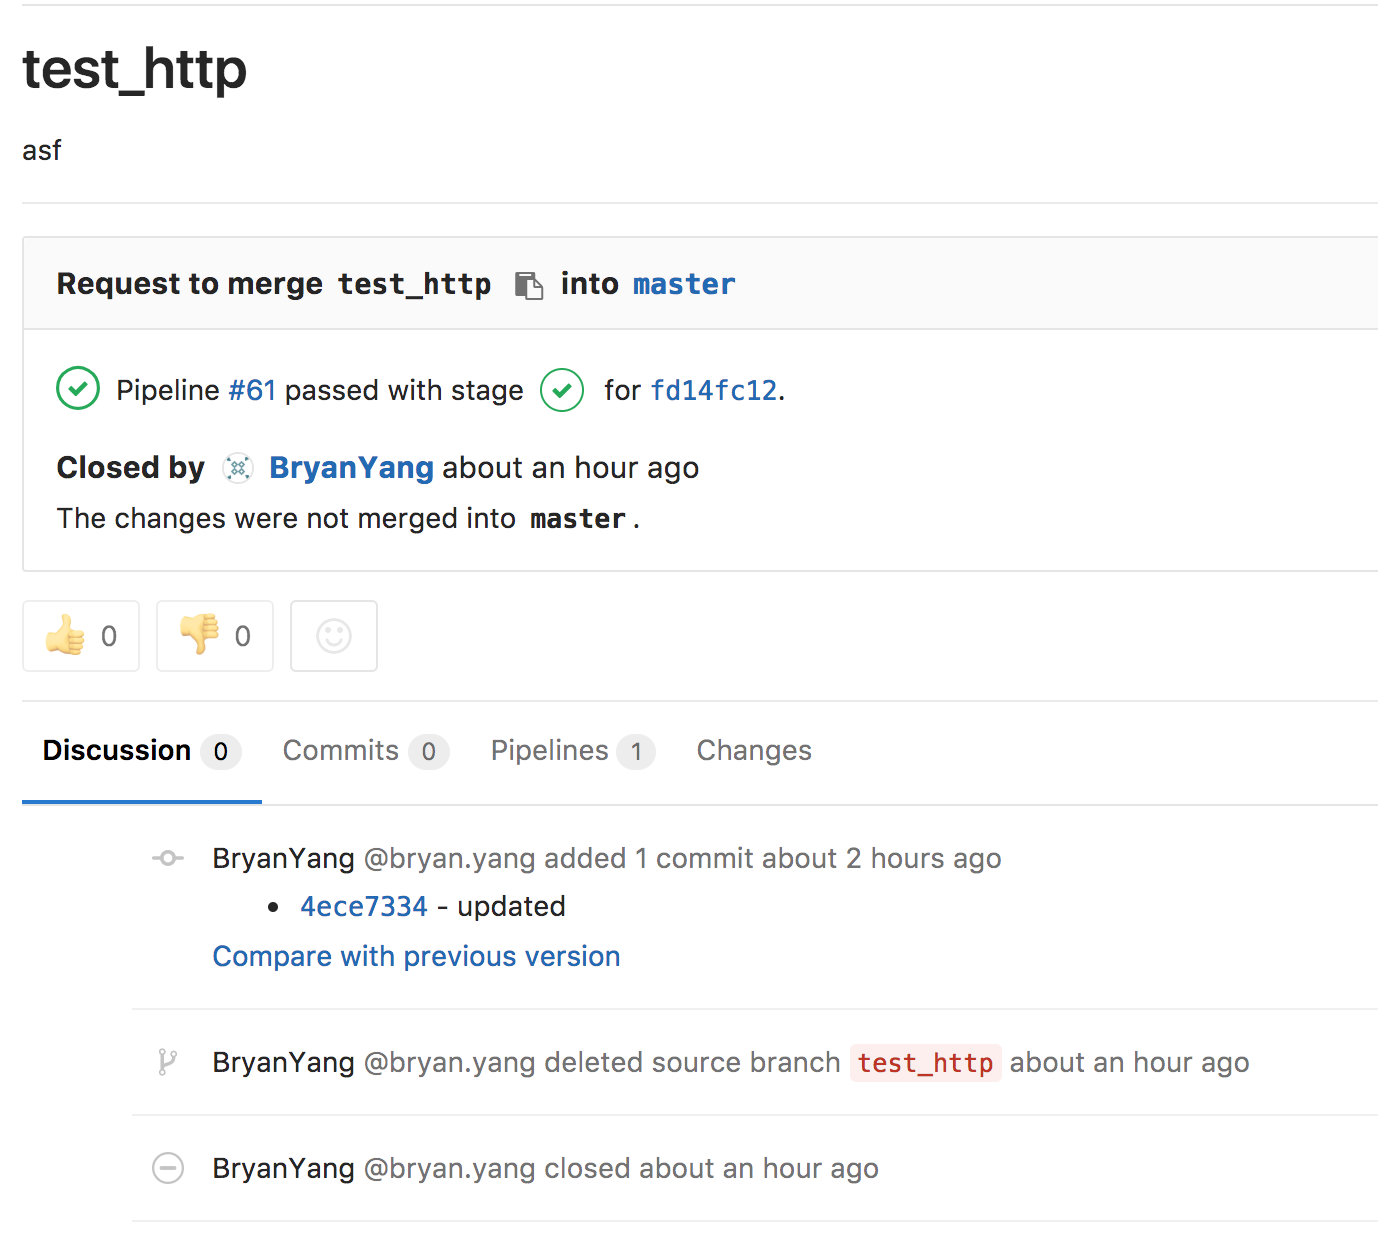Click BryanYang's avatar icon
Screen dimensions: 1378x1238
238,468
